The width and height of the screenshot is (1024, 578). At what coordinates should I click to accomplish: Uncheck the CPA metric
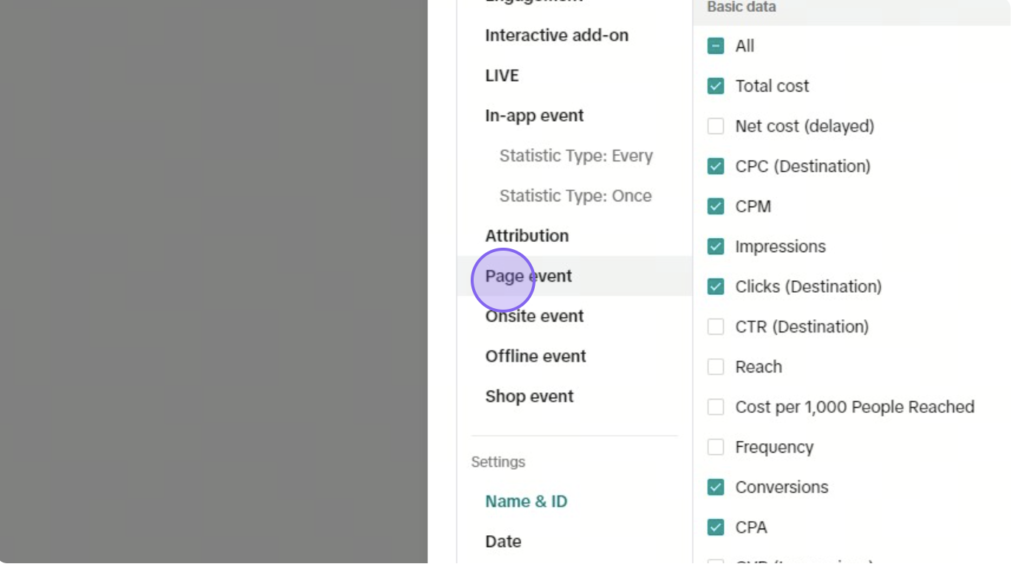click(715, 527)
